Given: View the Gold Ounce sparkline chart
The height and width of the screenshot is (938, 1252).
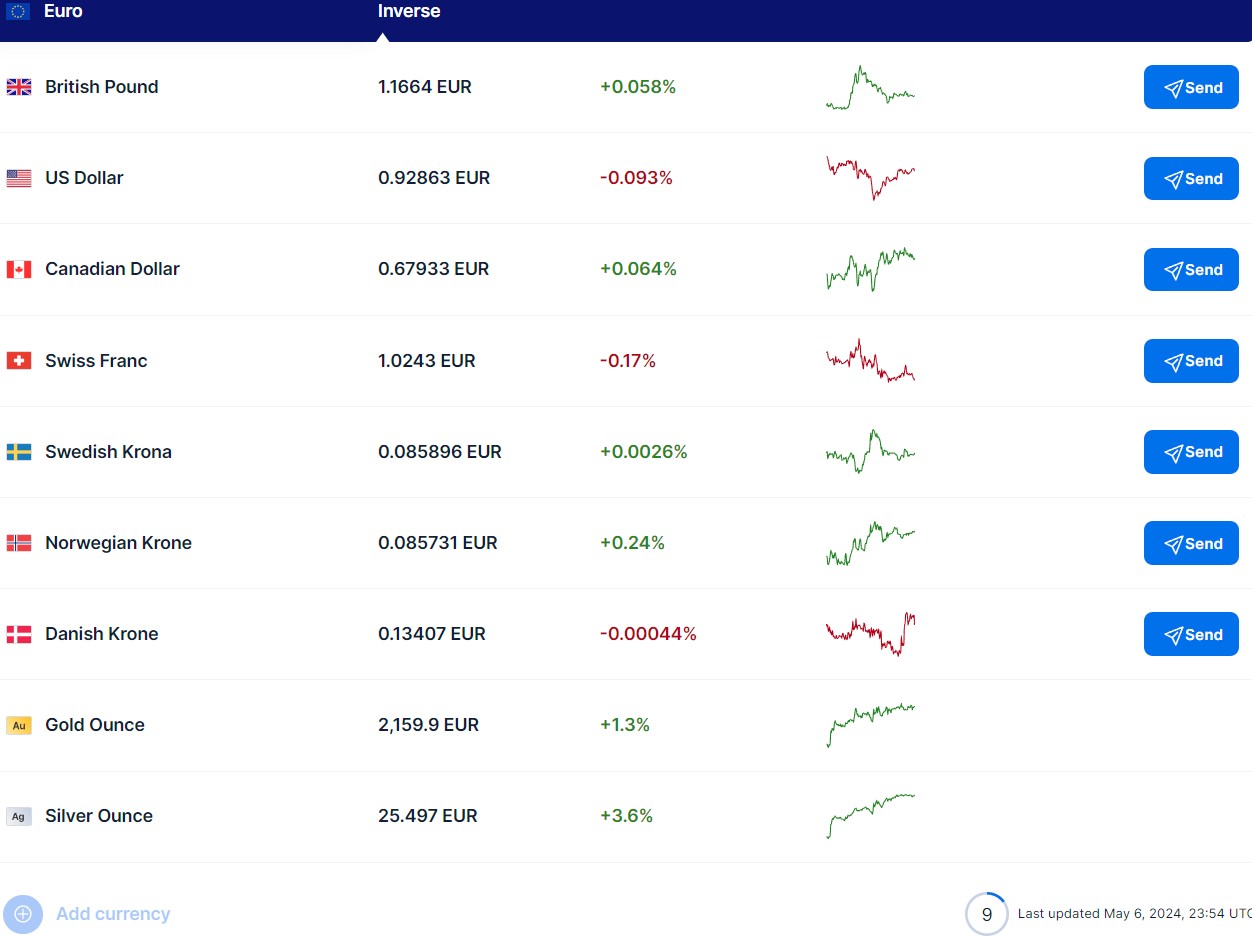Looking at the screenshot, I should pos(870,725).
